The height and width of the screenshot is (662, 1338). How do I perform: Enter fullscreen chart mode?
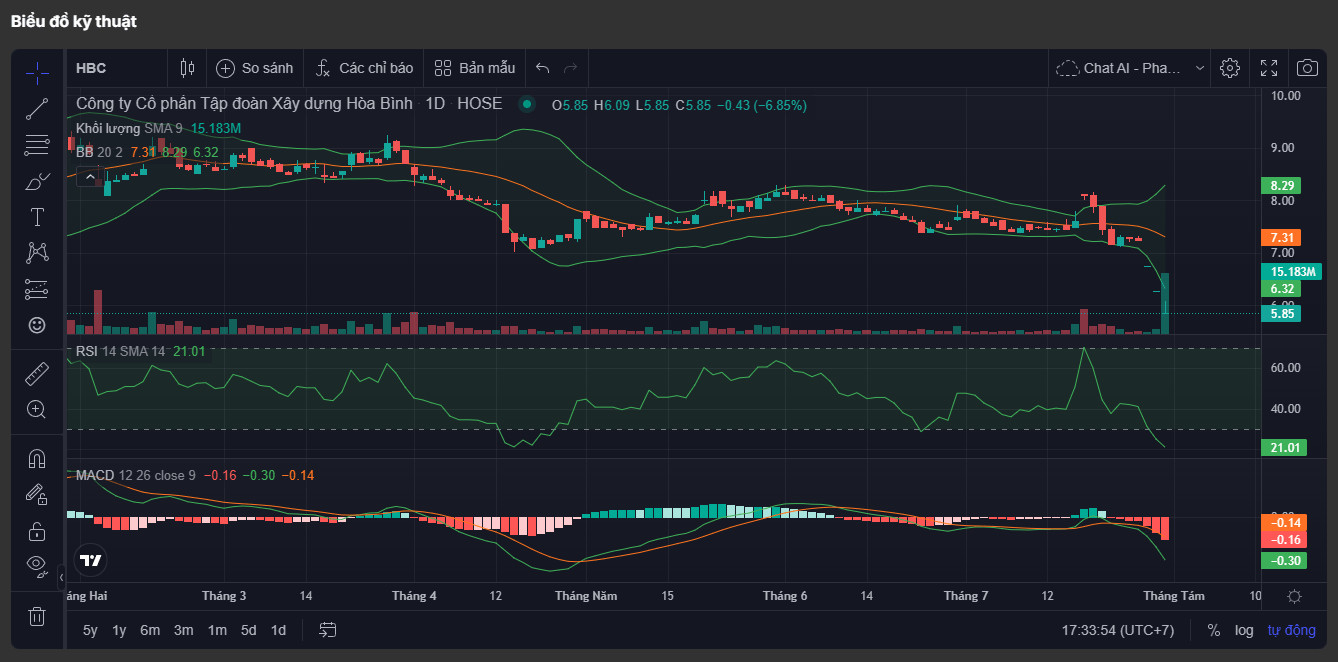[x=1269, y=68]
